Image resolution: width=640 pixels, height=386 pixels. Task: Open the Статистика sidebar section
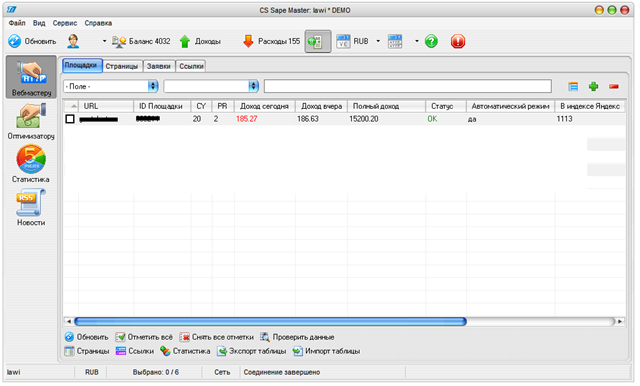click(31, 164)
